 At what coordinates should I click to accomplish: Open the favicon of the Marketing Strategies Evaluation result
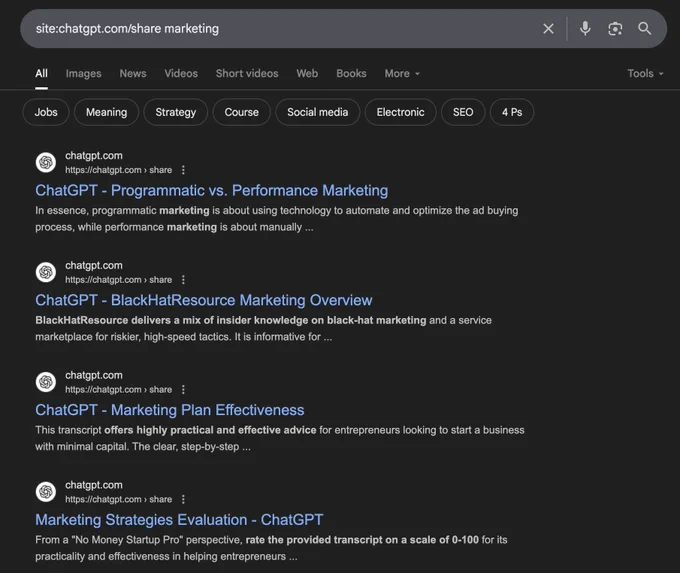click(x=46, y=491)
